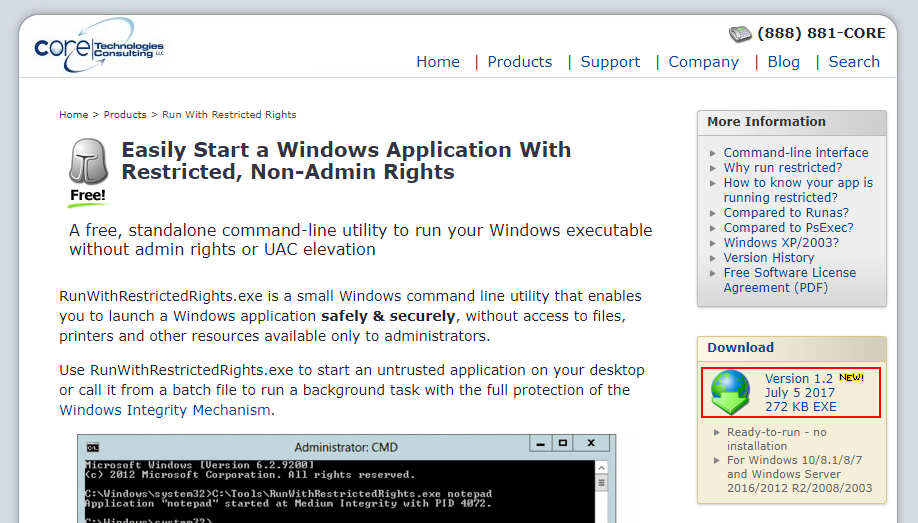
Task: Download Version 1.2 link text
Action: [x=799, y=379]
